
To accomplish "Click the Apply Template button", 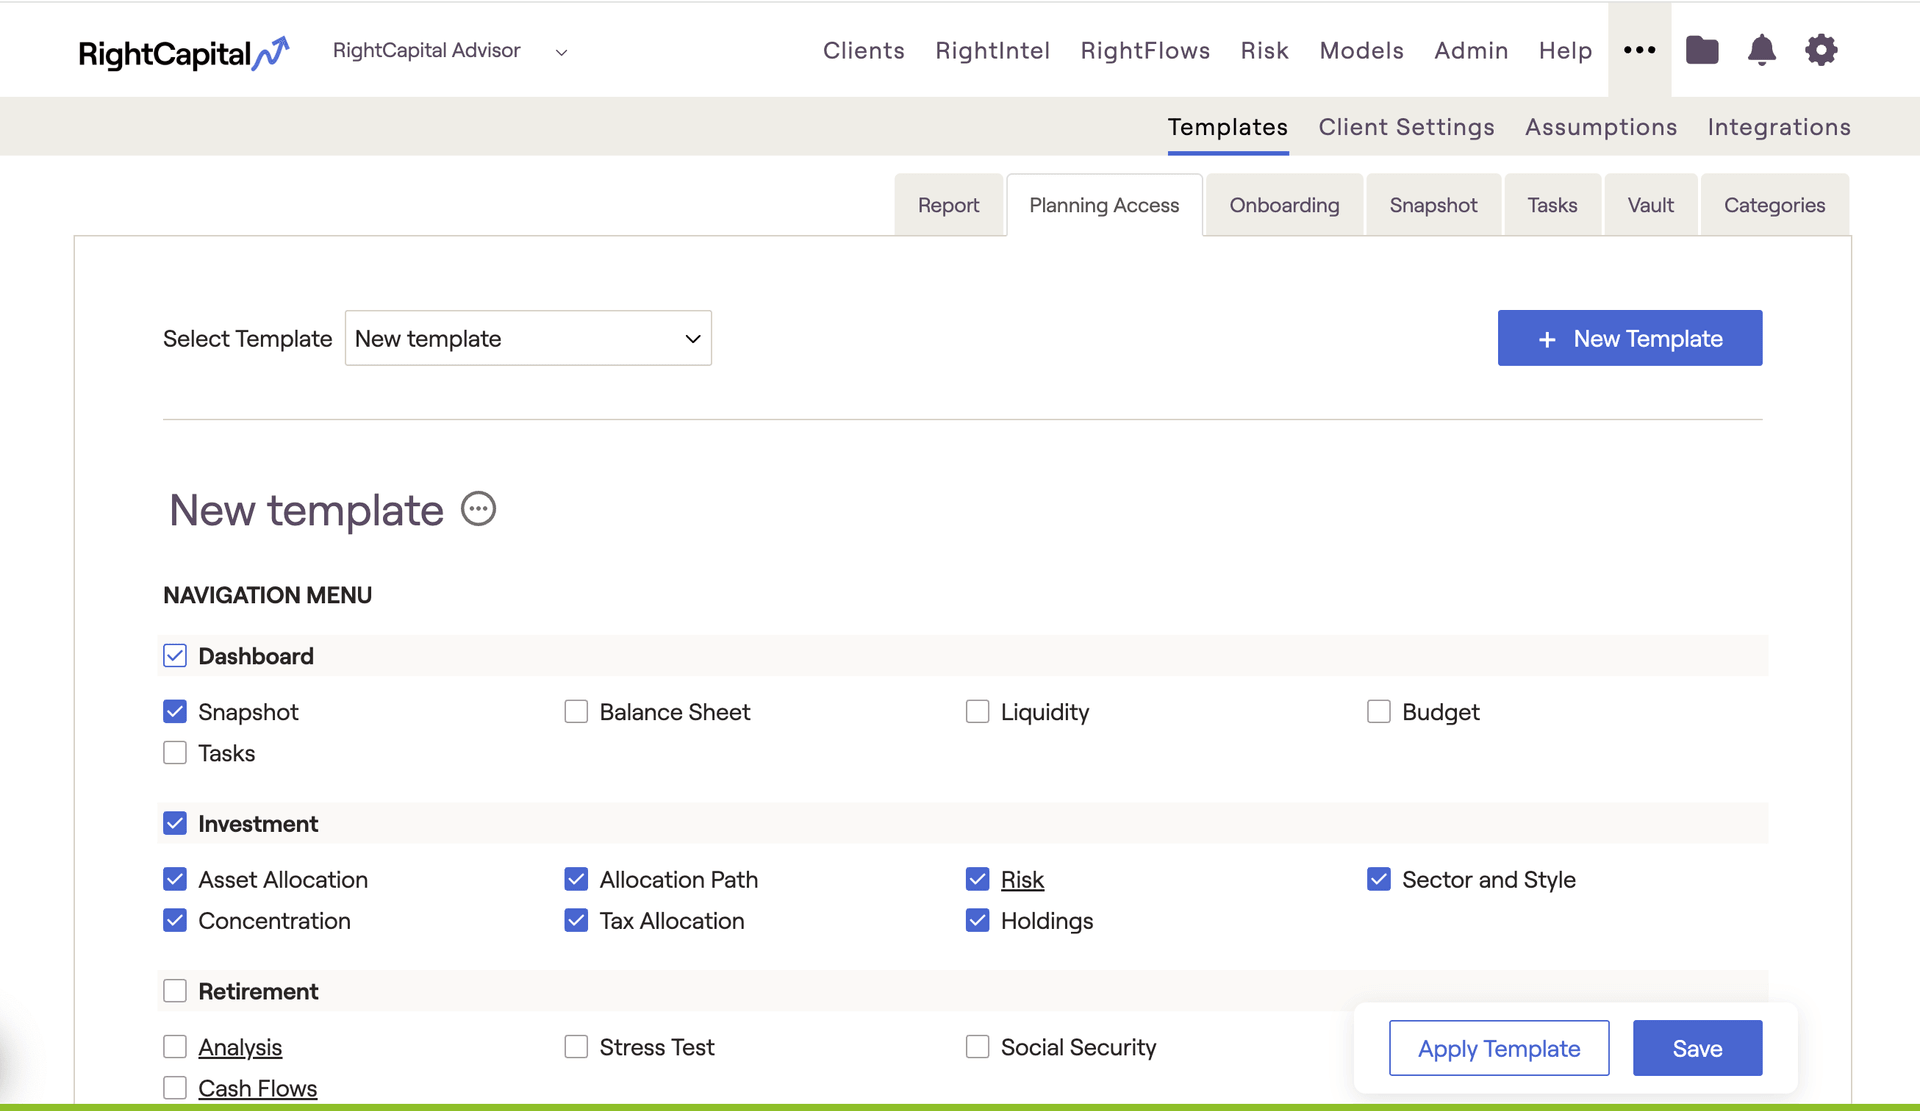I will tap(1499, 1048).
